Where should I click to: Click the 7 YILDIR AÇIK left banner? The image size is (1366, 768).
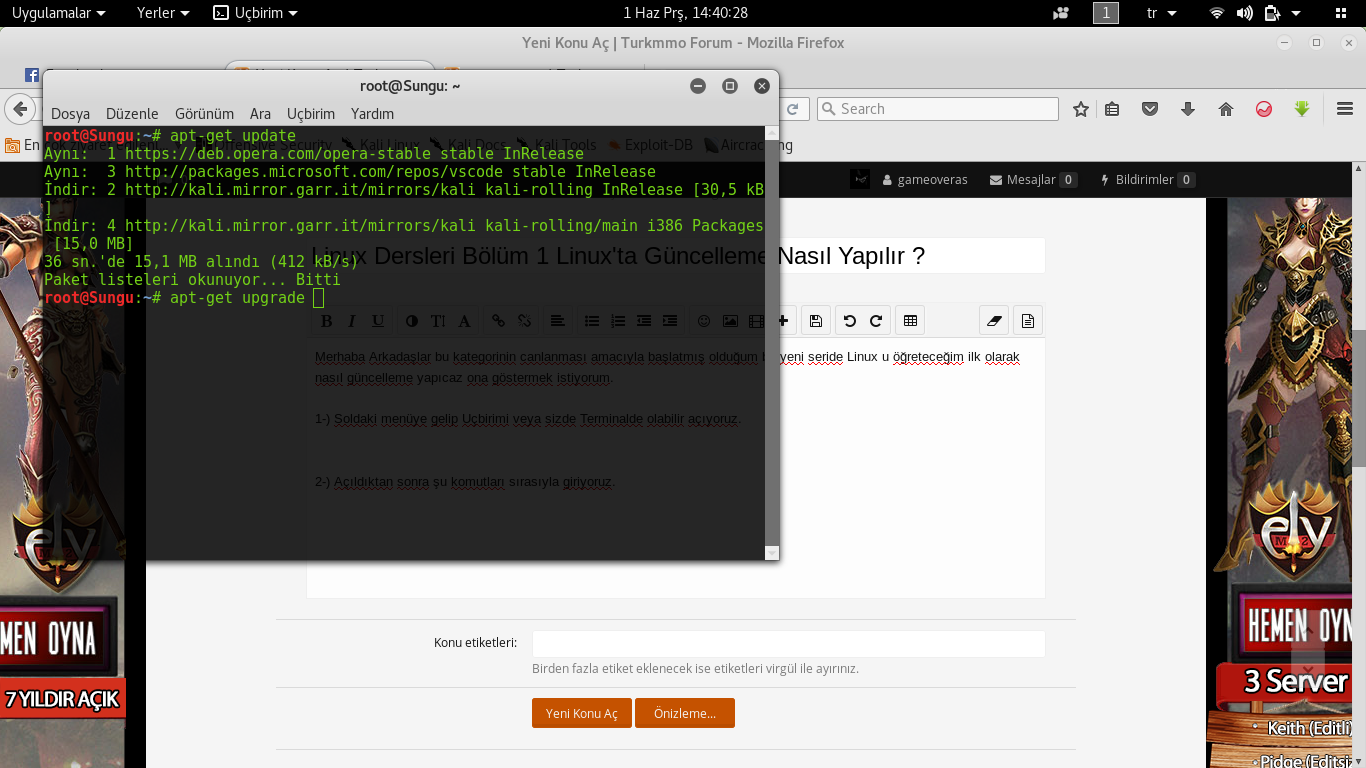(x=61, y=698)
